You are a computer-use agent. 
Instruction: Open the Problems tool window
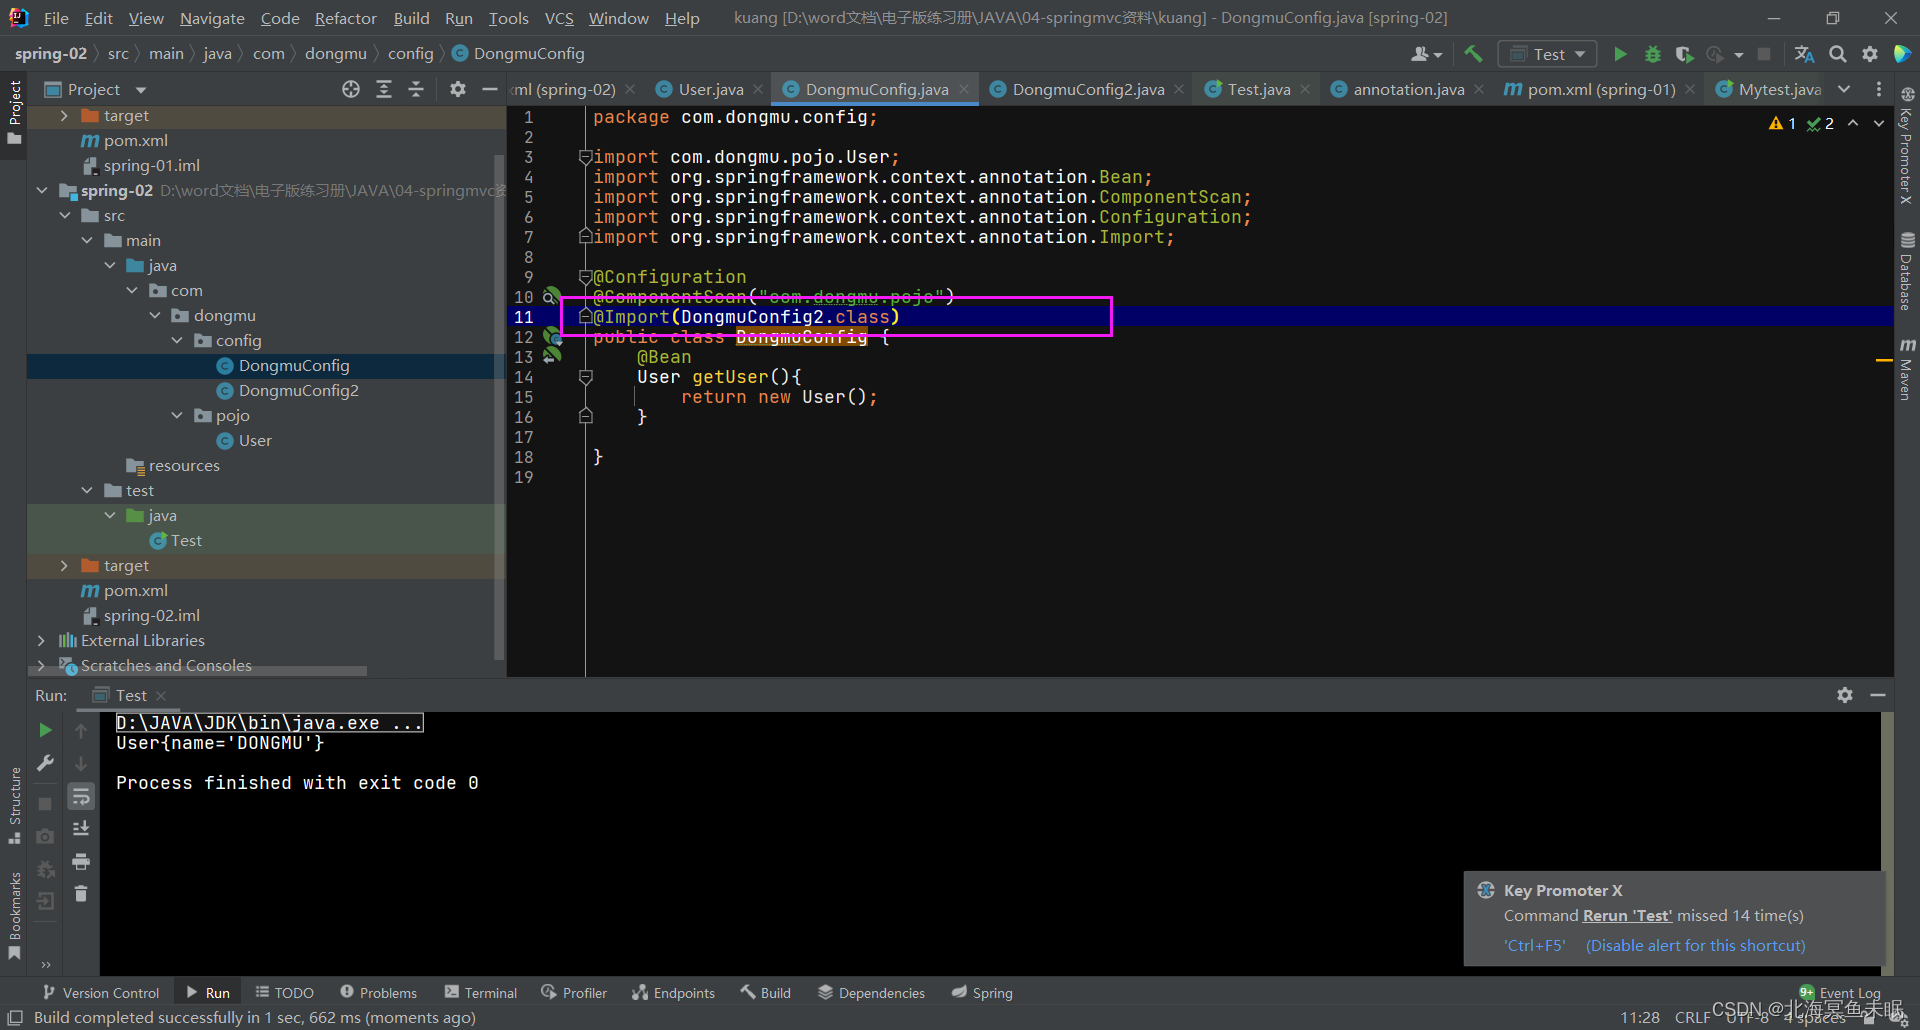pos(379,992)
